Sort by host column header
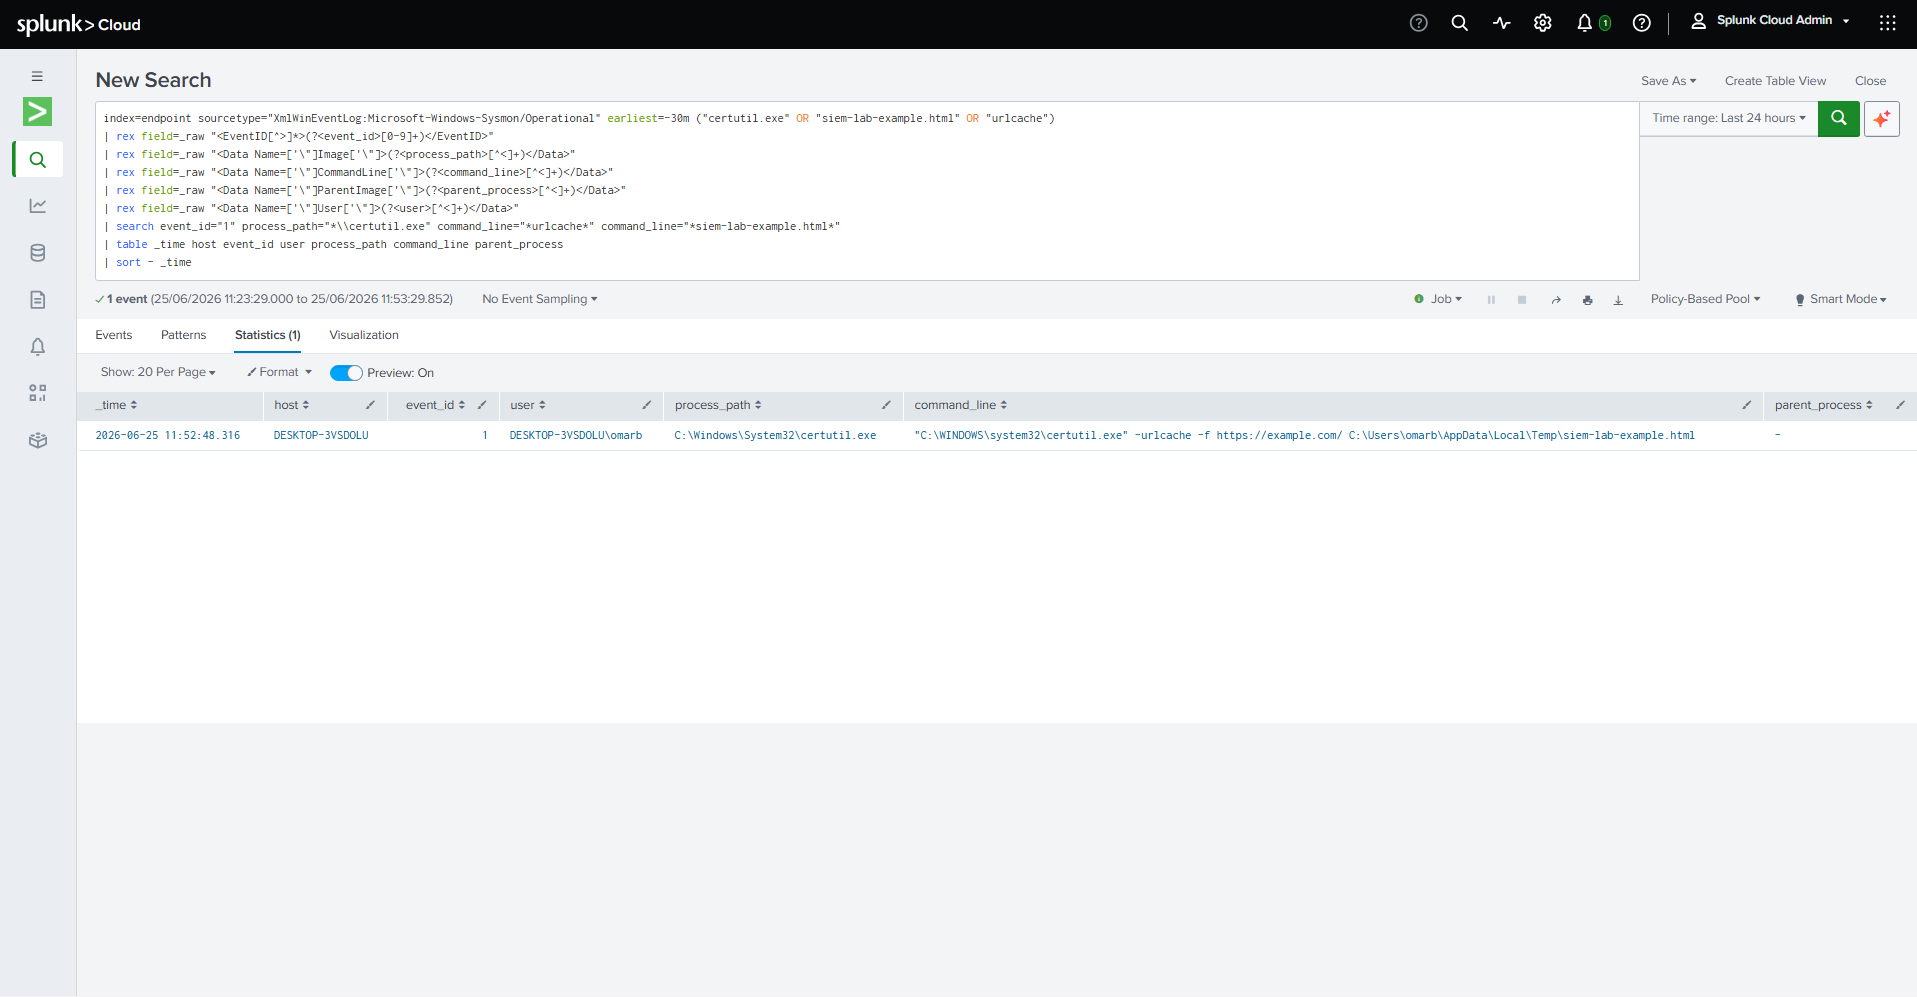The image size is (1917, 997). coord(292,405)
